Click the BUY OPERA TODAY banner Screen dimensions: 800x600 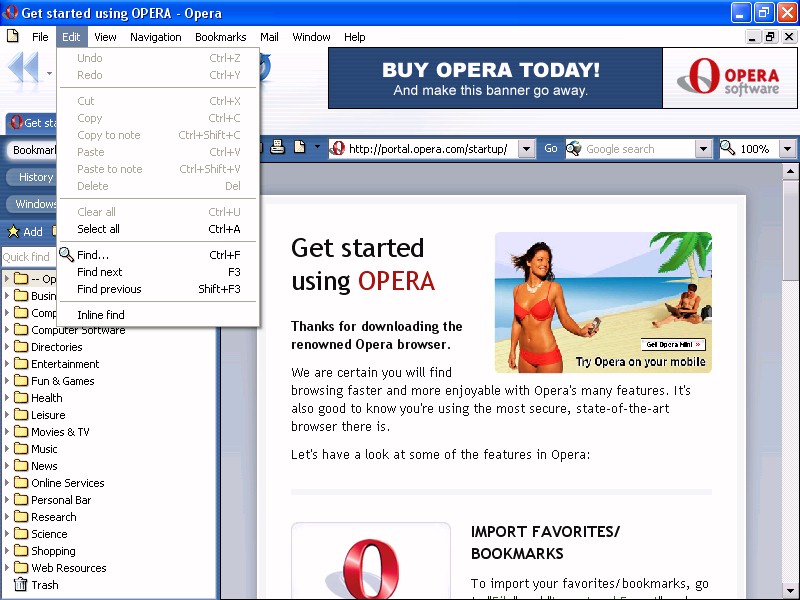(x=495, y=78)
